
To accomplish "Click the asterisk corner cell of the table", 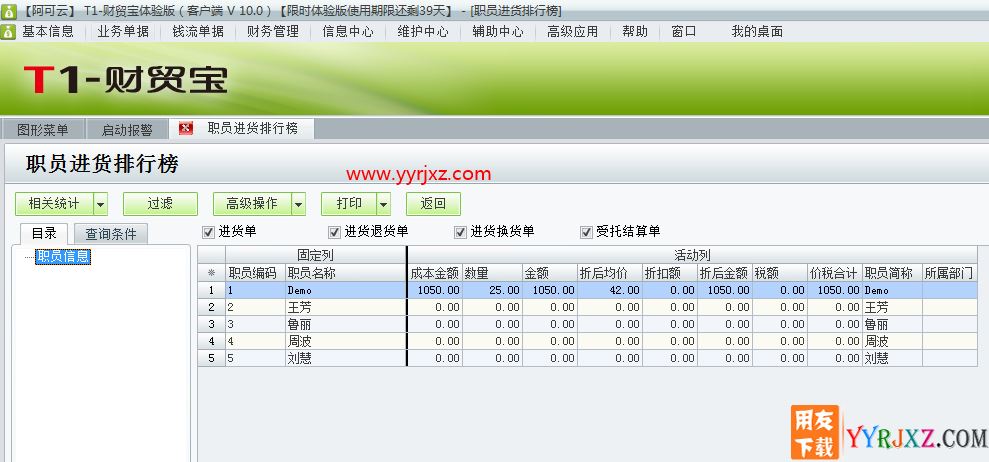I will click(211, 273).
